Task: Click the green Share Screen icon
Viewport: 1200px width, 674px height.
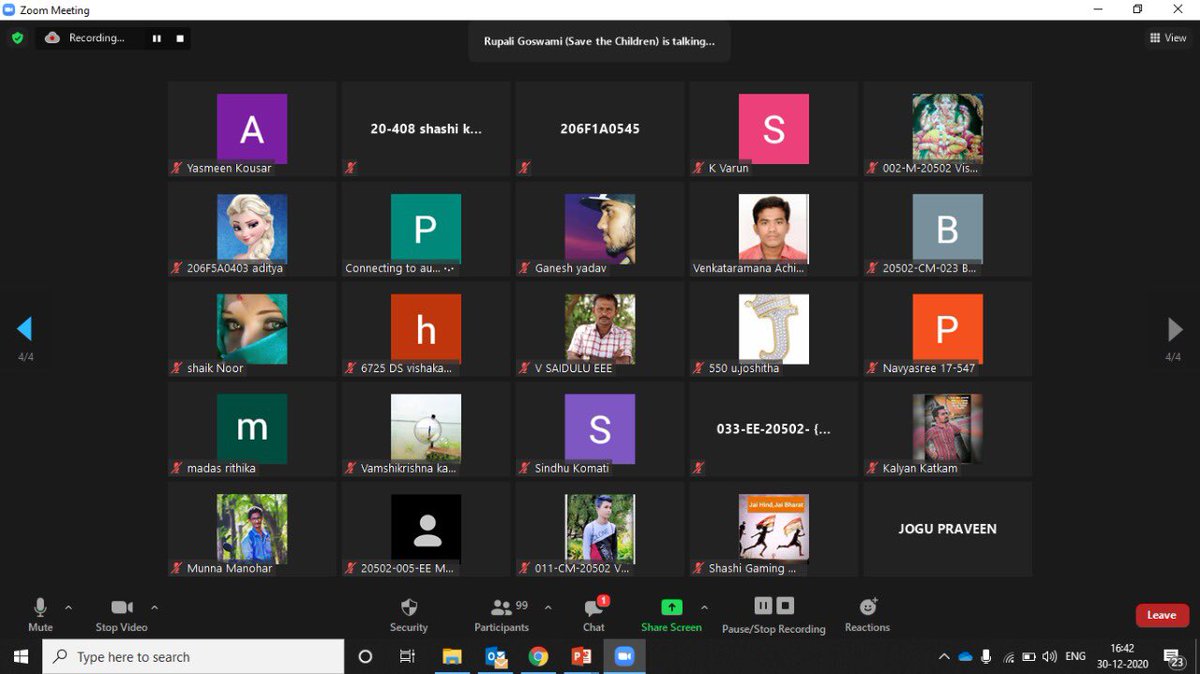Action: (672, 607)
